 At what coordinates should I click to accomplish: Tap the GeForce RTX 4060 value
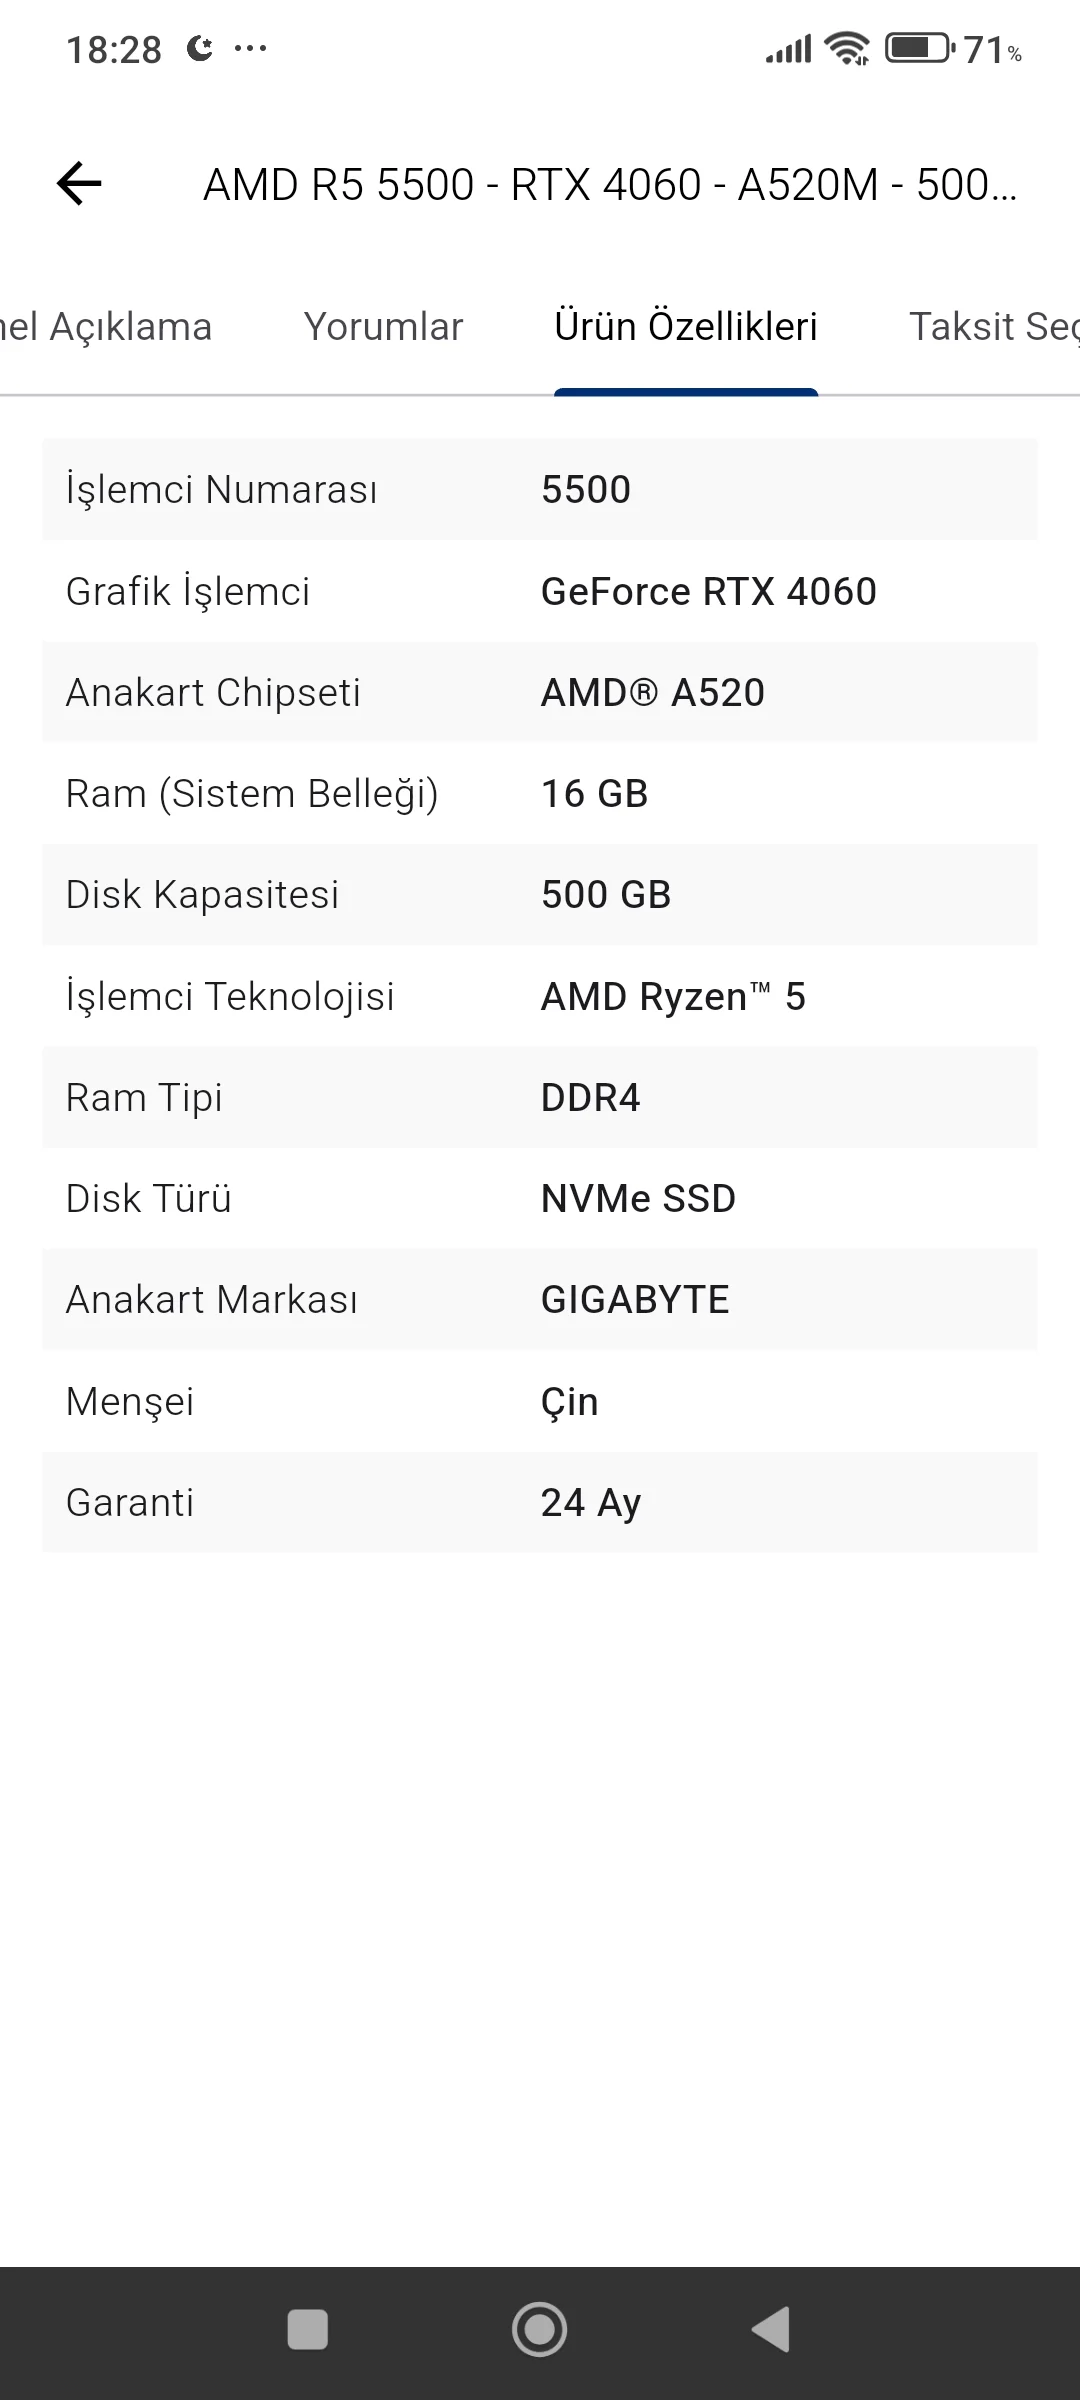tap(708, 591)
